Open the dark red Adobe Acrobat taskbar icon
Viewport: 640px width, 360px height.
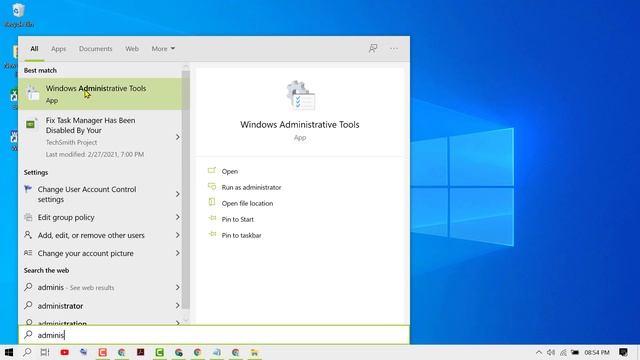coord(140,352)
